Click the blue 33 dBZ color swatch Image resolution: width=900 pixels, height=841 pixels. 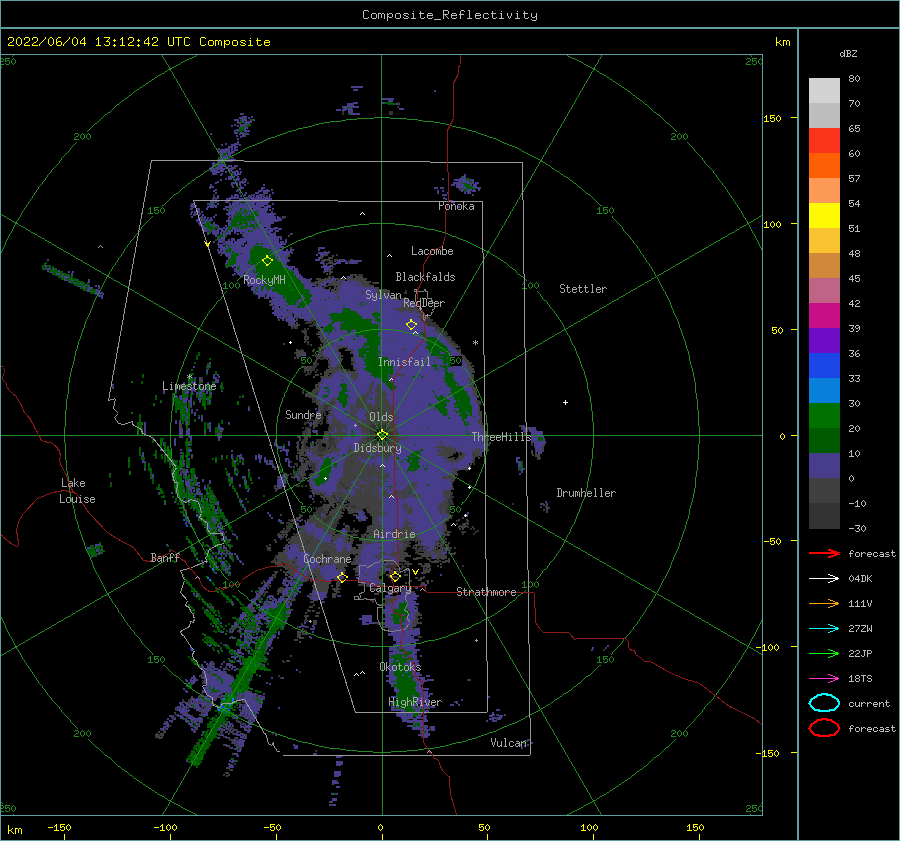(x=824, y=366)
